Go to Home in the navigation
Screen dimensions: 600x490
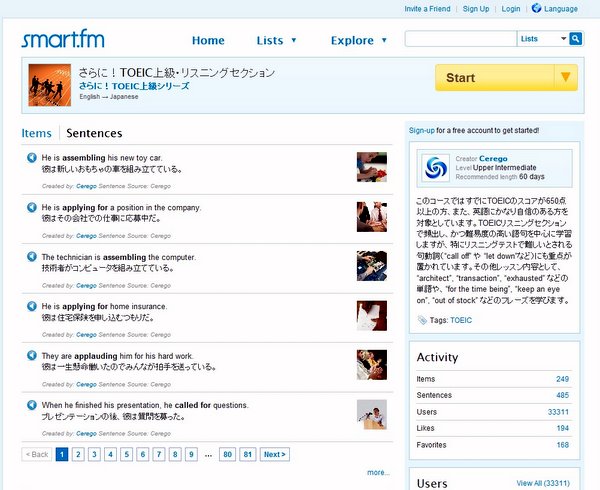pos(208,41)
